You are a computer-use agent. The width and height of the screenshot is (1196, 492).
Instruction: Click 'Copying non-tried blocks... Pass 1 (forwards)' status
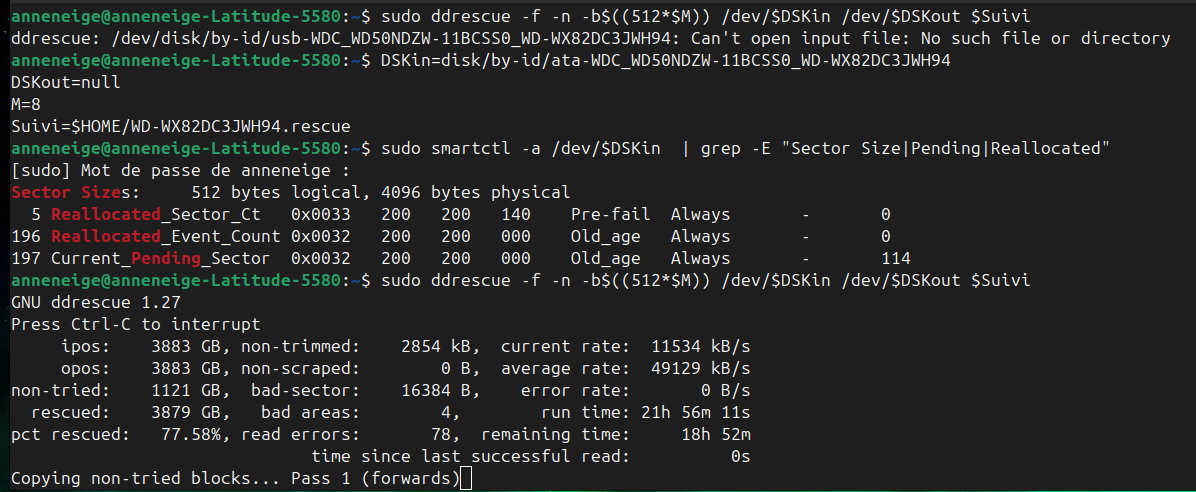pos(236,480)
